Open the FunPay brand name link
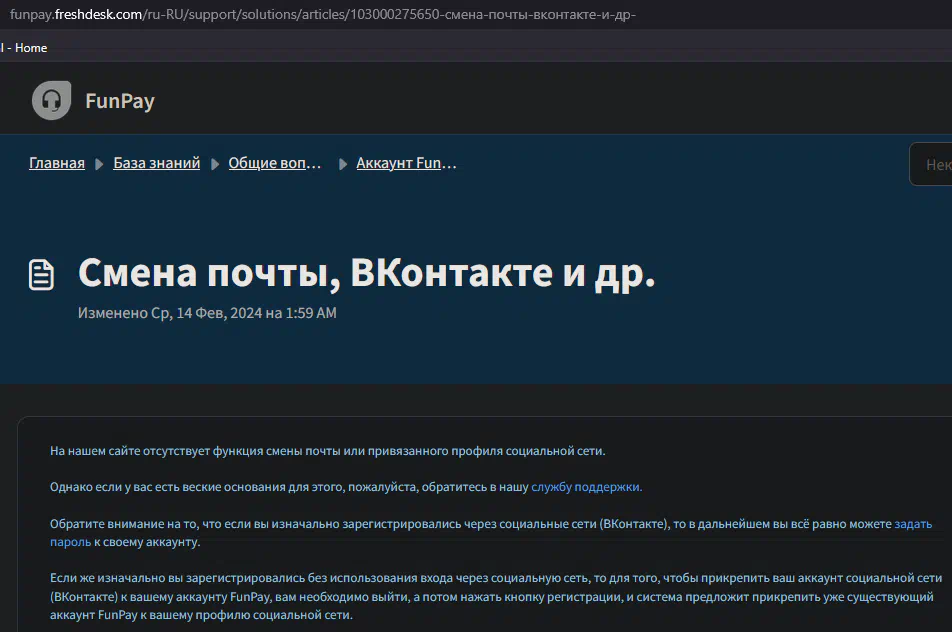The width and height of the screenshot is (952, 632). tap(120, 101)
